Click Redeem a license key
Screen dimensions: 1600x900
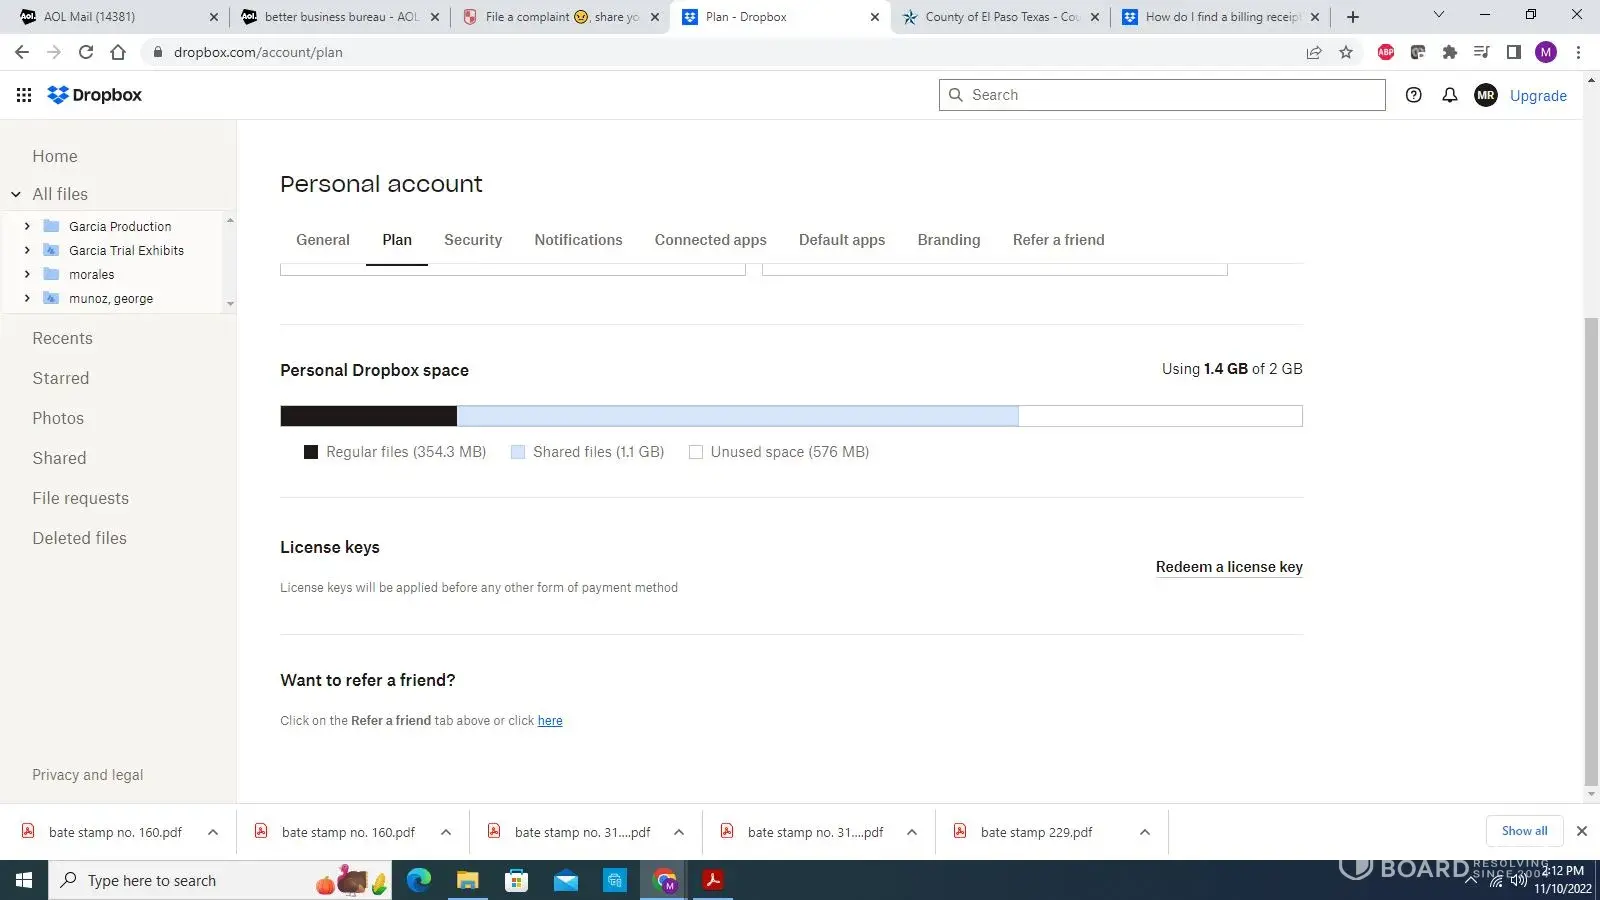coord(1228,567)
